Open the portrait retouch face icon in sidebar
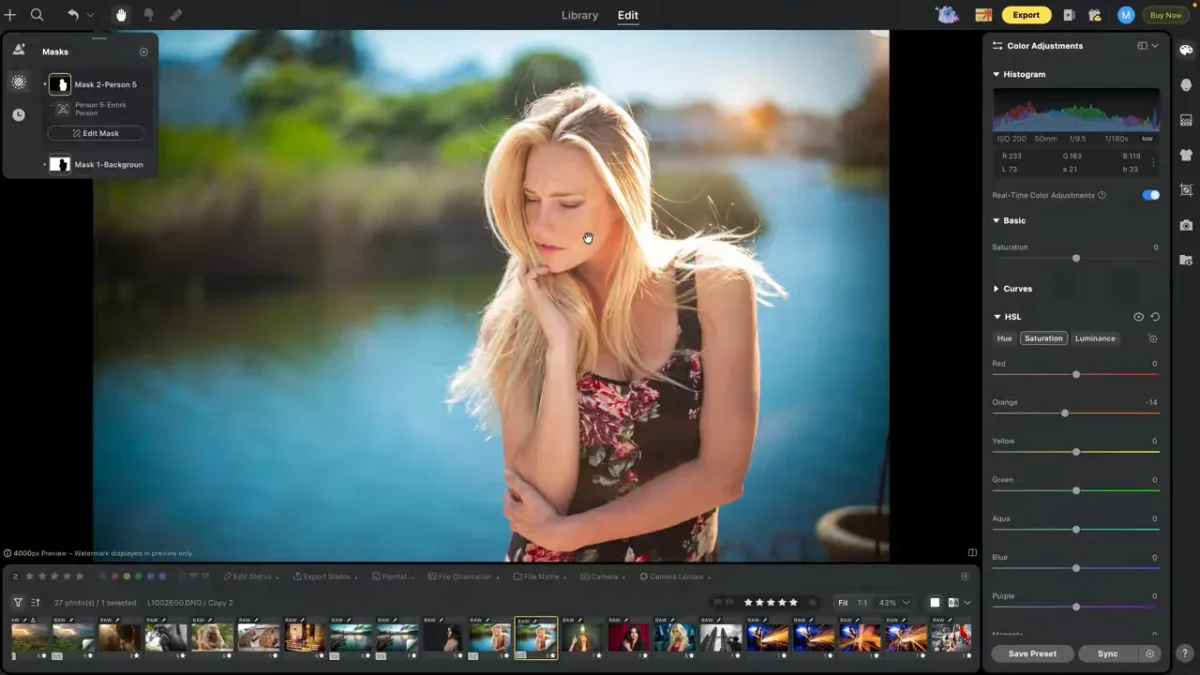Screen dimensions: 1200x675 (1186, 85)
